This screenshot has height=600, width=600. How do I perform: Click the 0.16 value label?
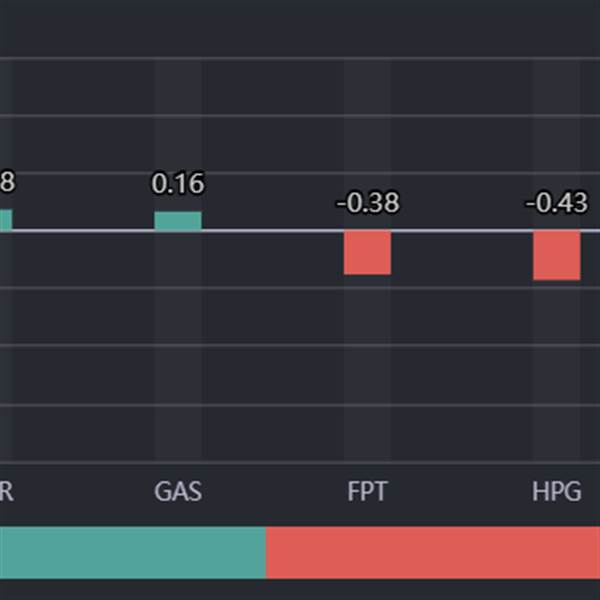(x=177, y=184)
